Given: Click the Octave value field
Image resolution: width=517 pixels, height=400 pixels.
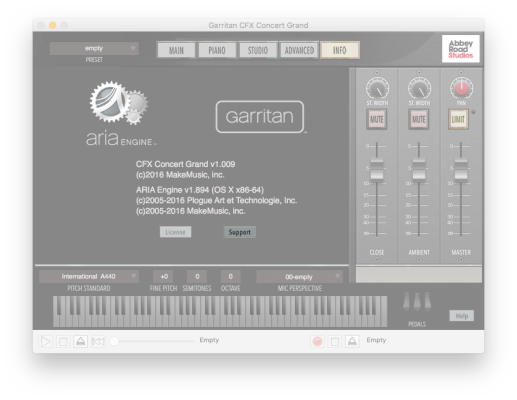Looking at the screenshot, I should (x=231, y=277).
